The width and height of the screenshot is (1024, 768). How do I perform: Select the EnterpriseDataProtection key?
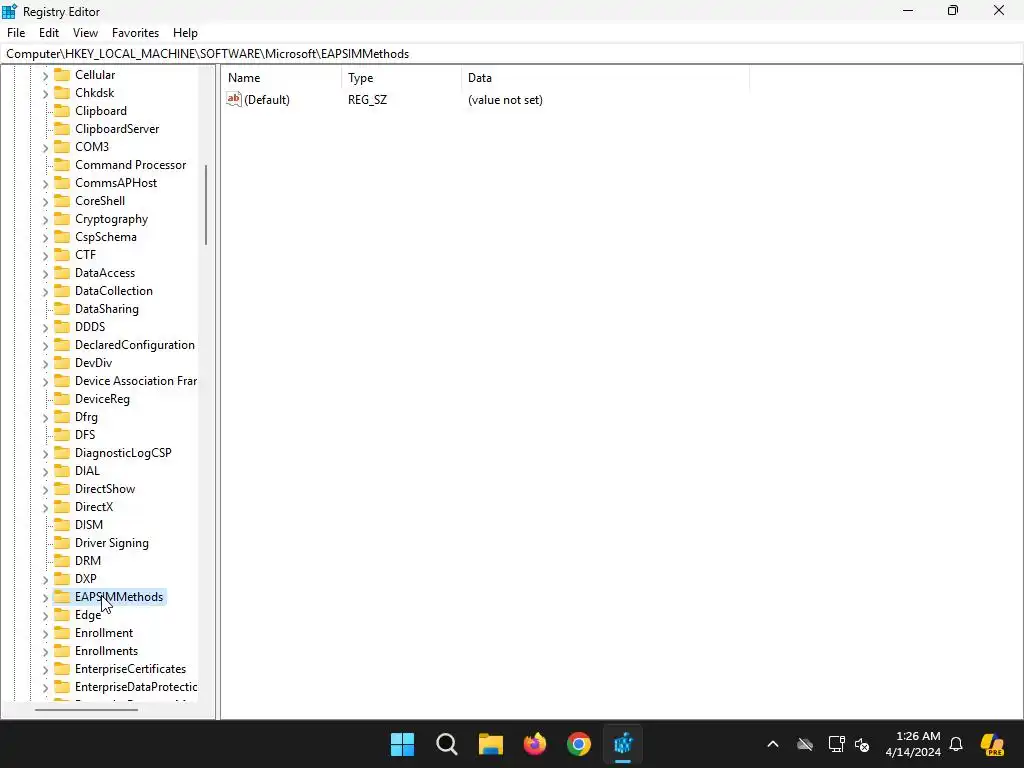[136, 687]
